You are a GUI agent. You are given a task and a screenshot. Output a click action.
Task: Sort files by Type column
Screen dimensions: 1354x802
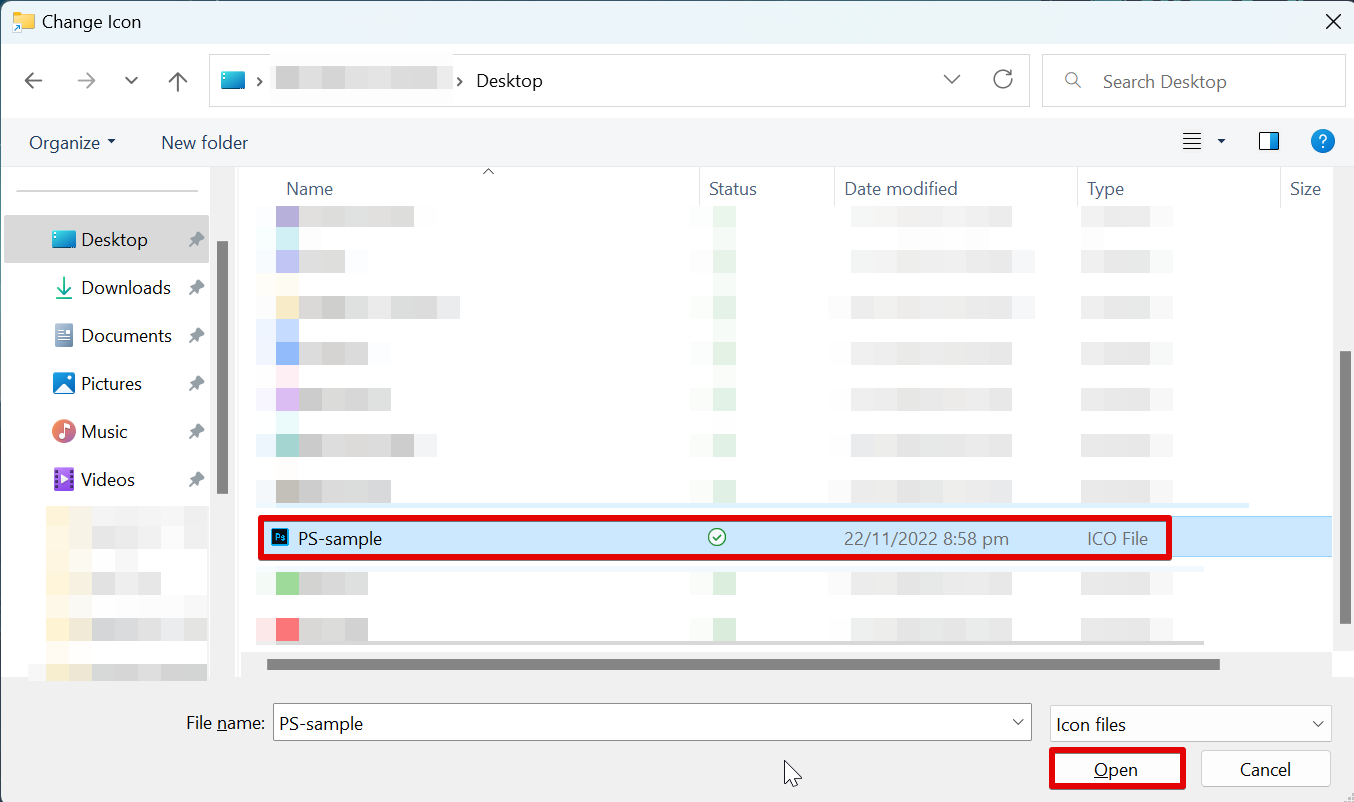point(1105,189)
